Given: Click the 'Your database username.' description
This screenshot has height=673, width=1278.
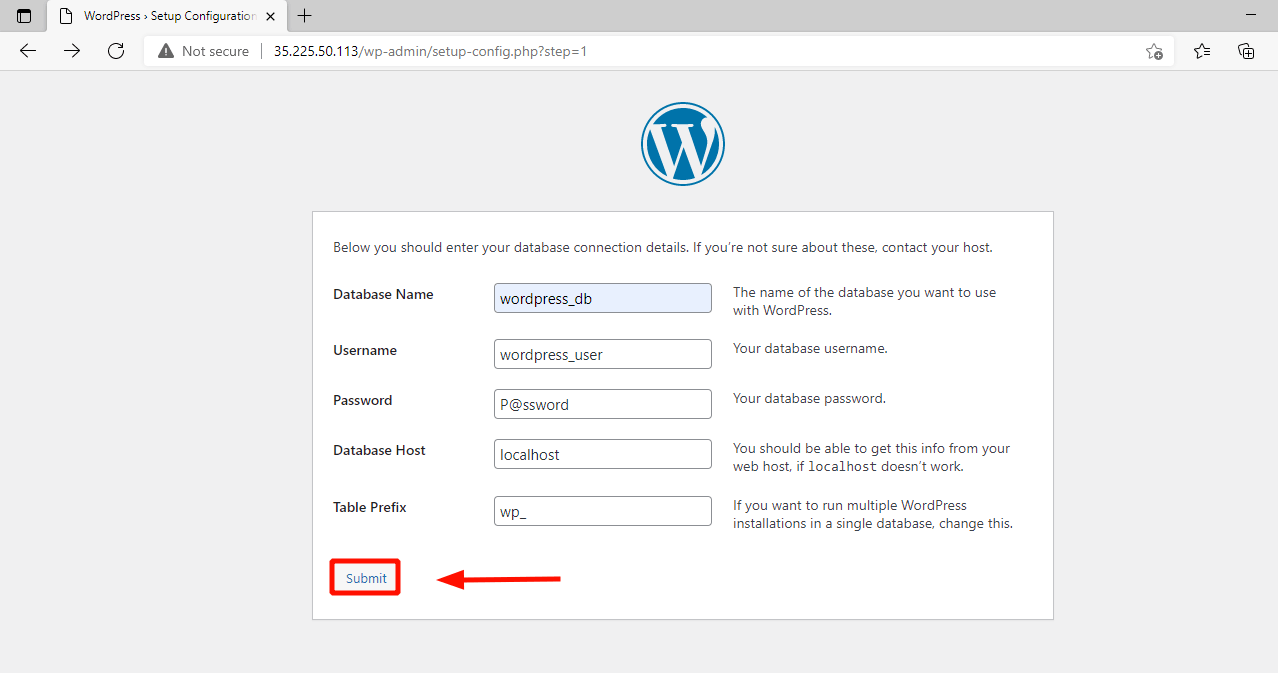Looking at the screenshot, I should 810,349.
